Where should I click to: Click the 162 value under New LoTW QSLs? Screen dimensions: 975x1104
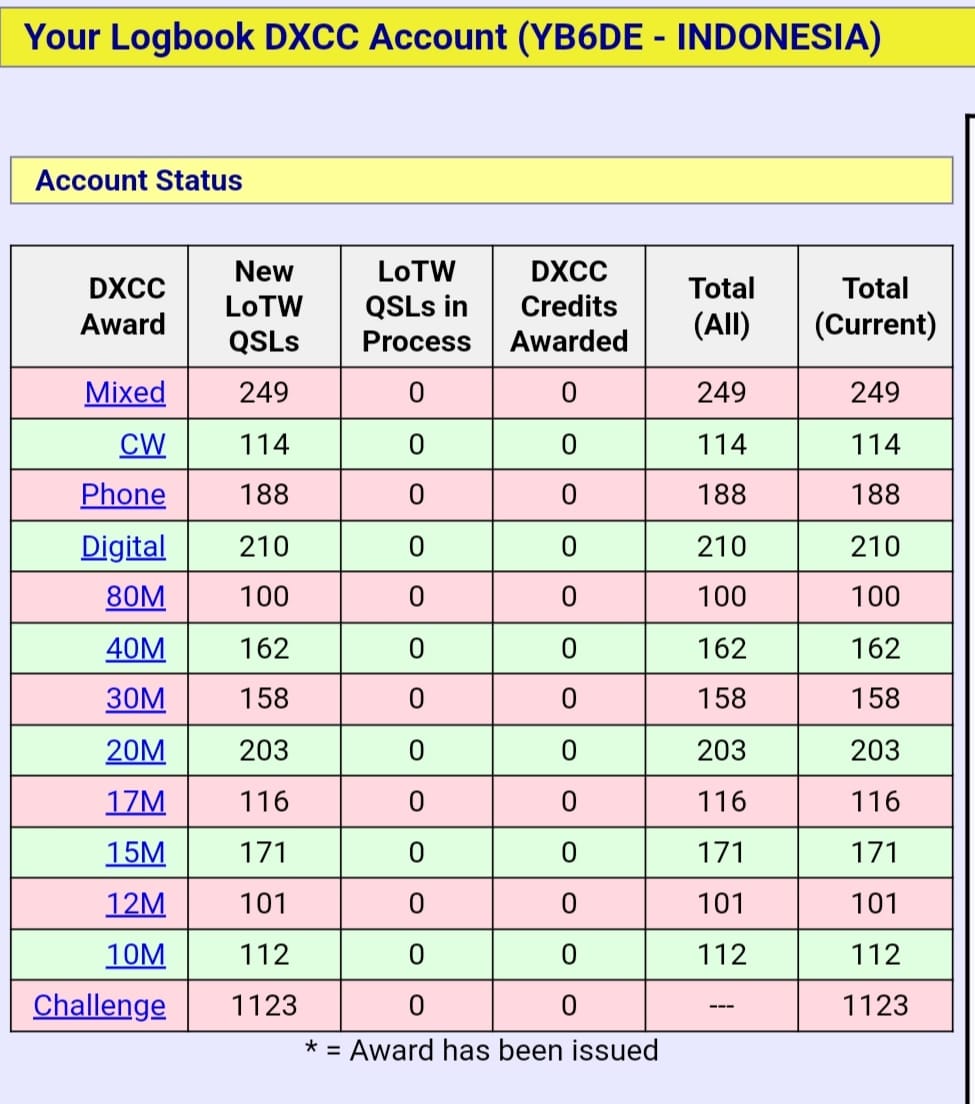pos(264,648)
